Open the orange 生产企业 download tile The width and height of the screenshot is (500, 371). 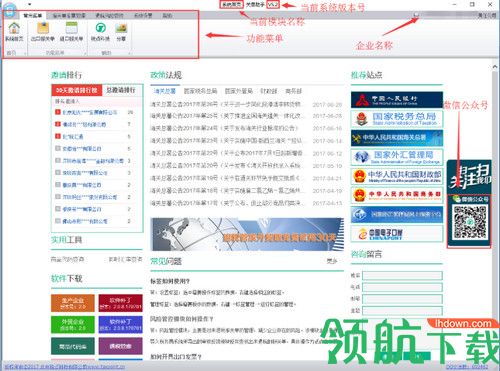(x=73, y=303)
